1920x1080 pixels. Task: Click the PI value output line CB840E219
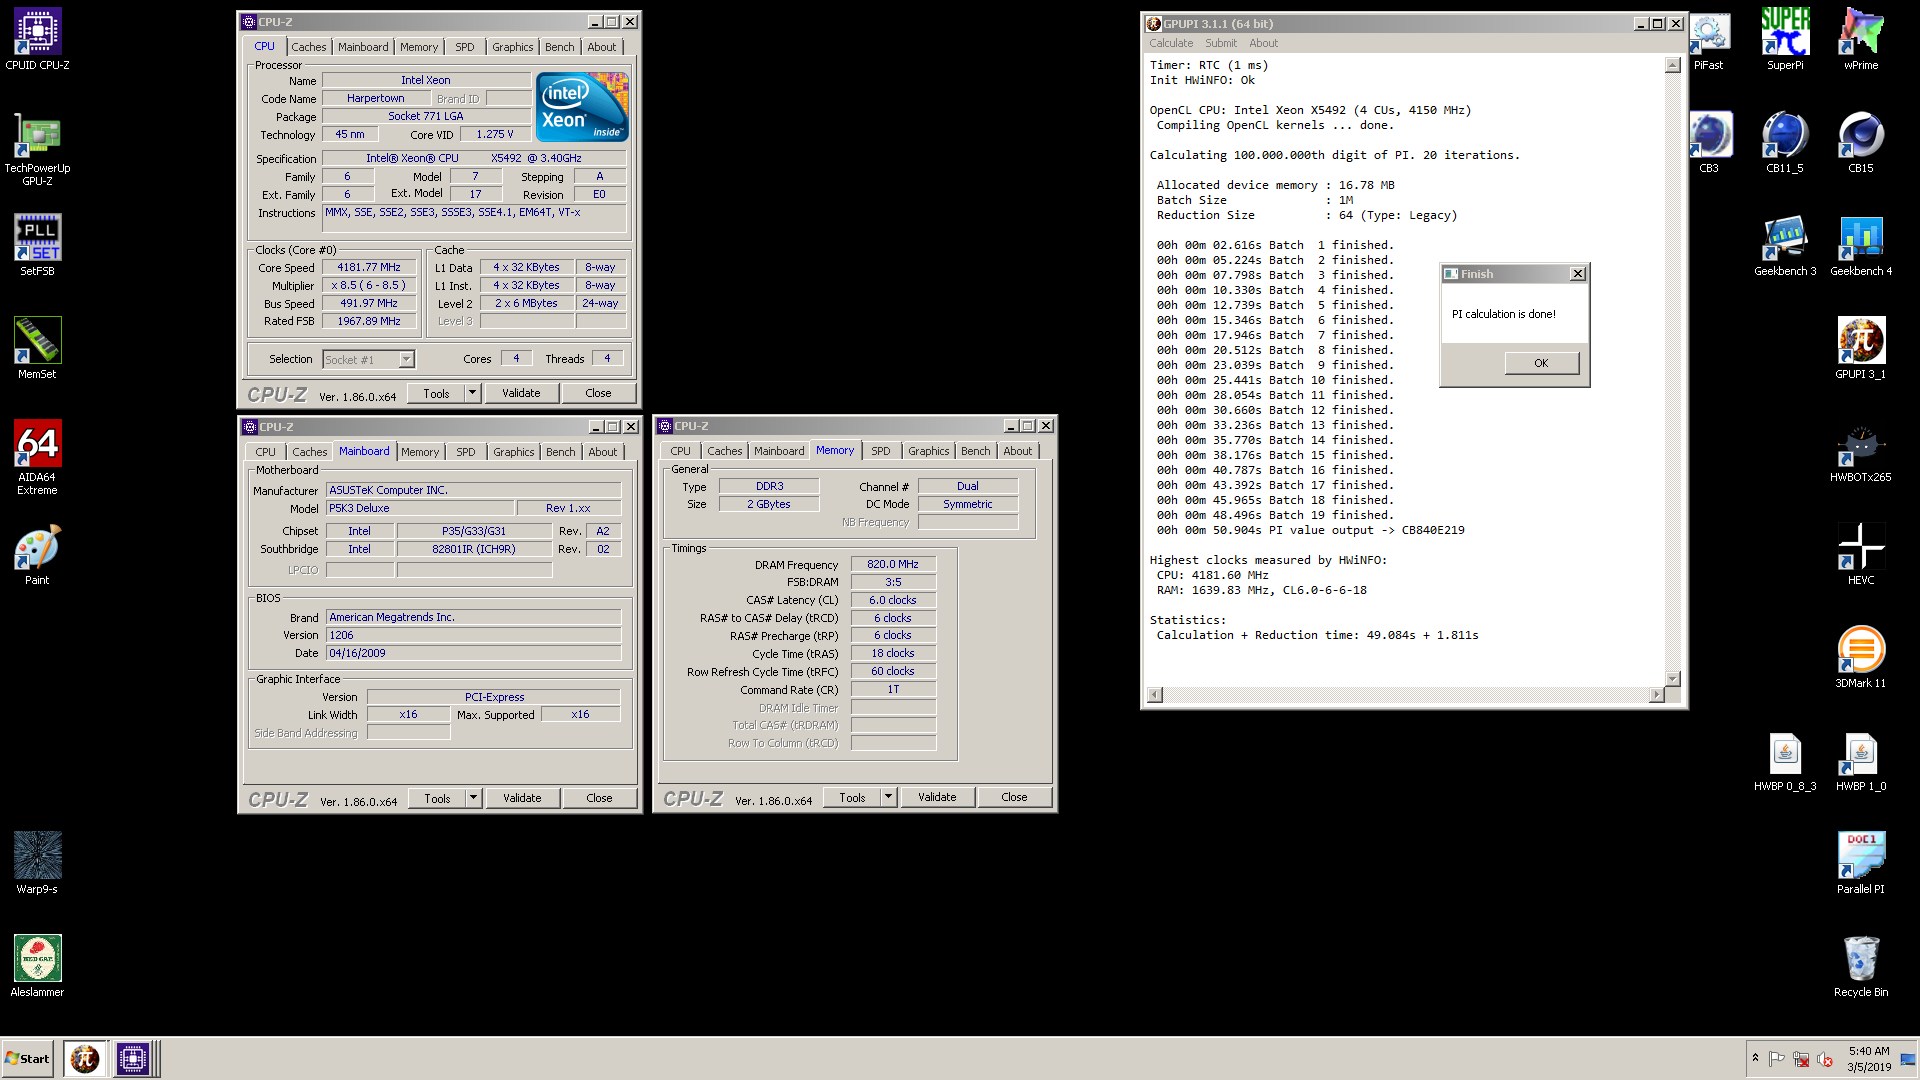(x=1311, y=530)
